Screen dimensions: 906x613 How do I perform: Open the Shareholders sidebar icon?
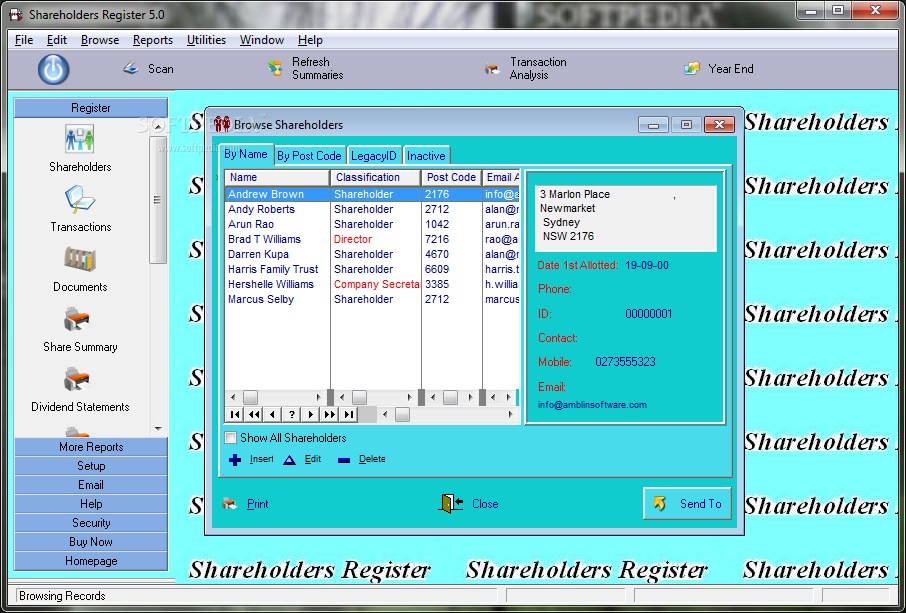point(80,139)
